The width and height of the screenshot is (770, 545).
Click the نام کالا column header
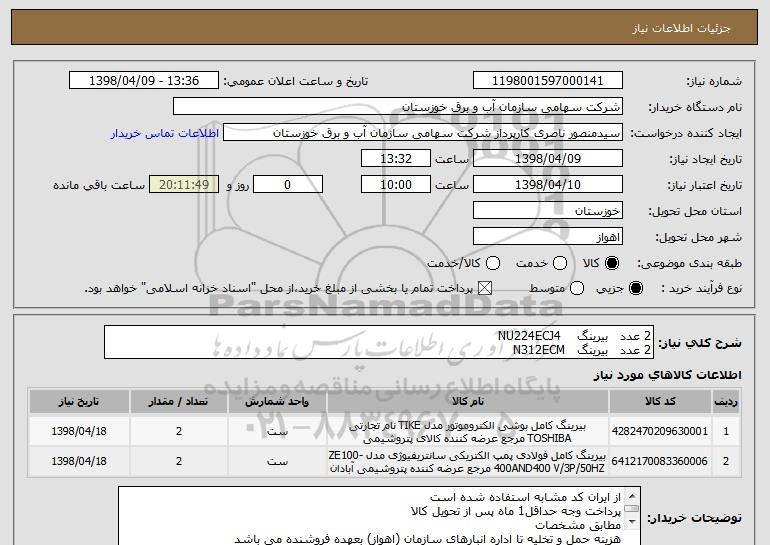click(468, 402)
